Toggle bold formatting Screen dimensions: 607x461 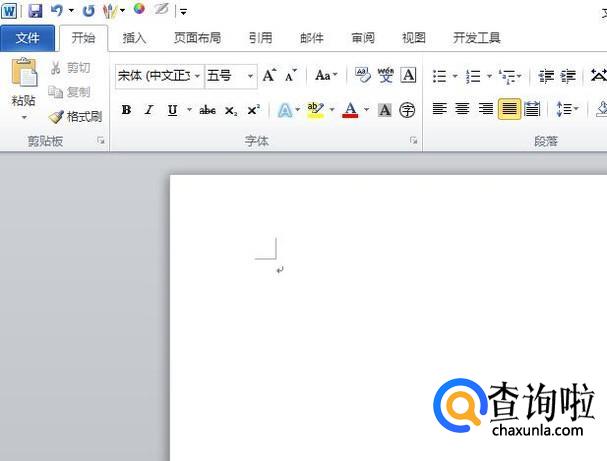click(126, 110)
